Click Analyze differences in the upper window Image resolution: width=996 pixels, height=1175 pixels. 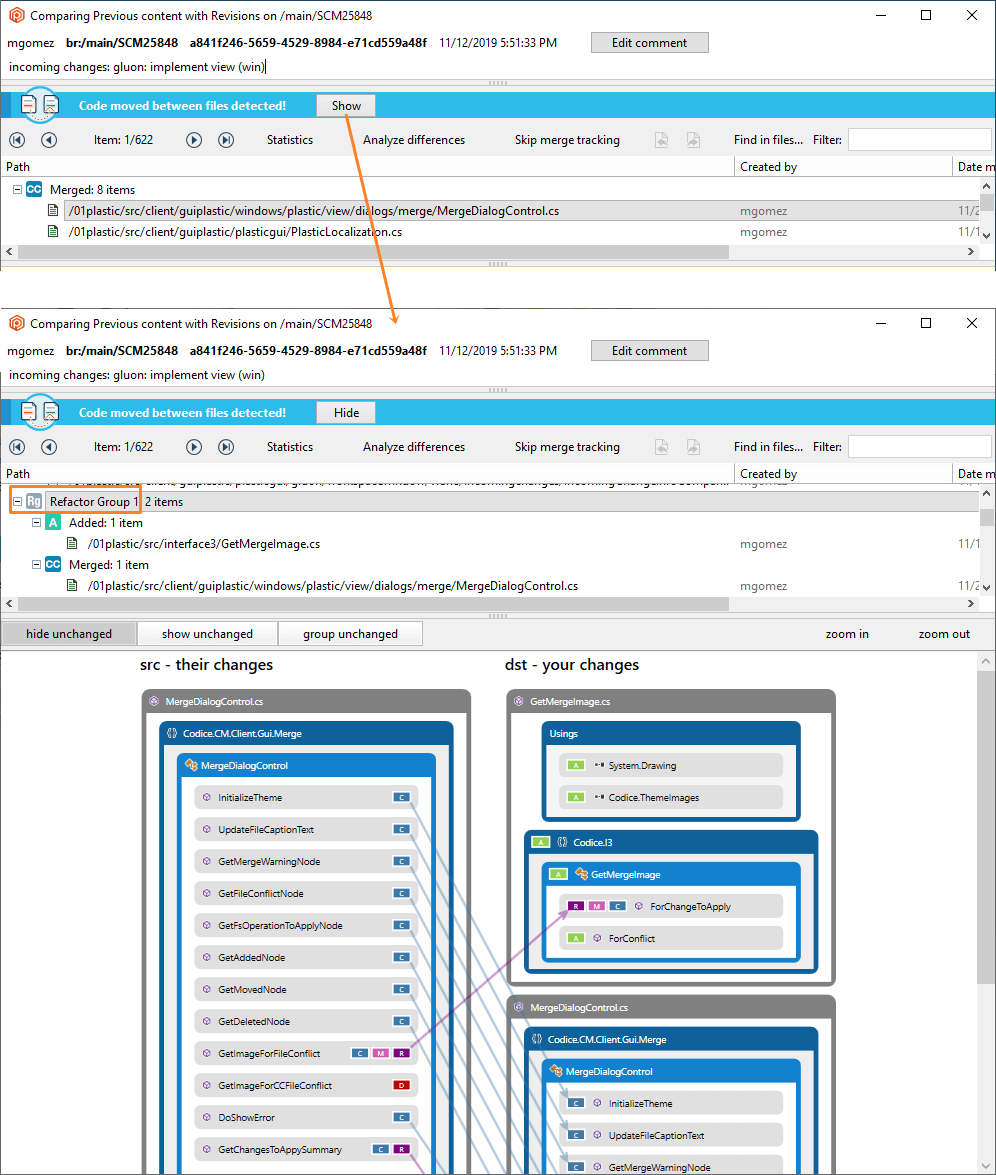point(414,140)
